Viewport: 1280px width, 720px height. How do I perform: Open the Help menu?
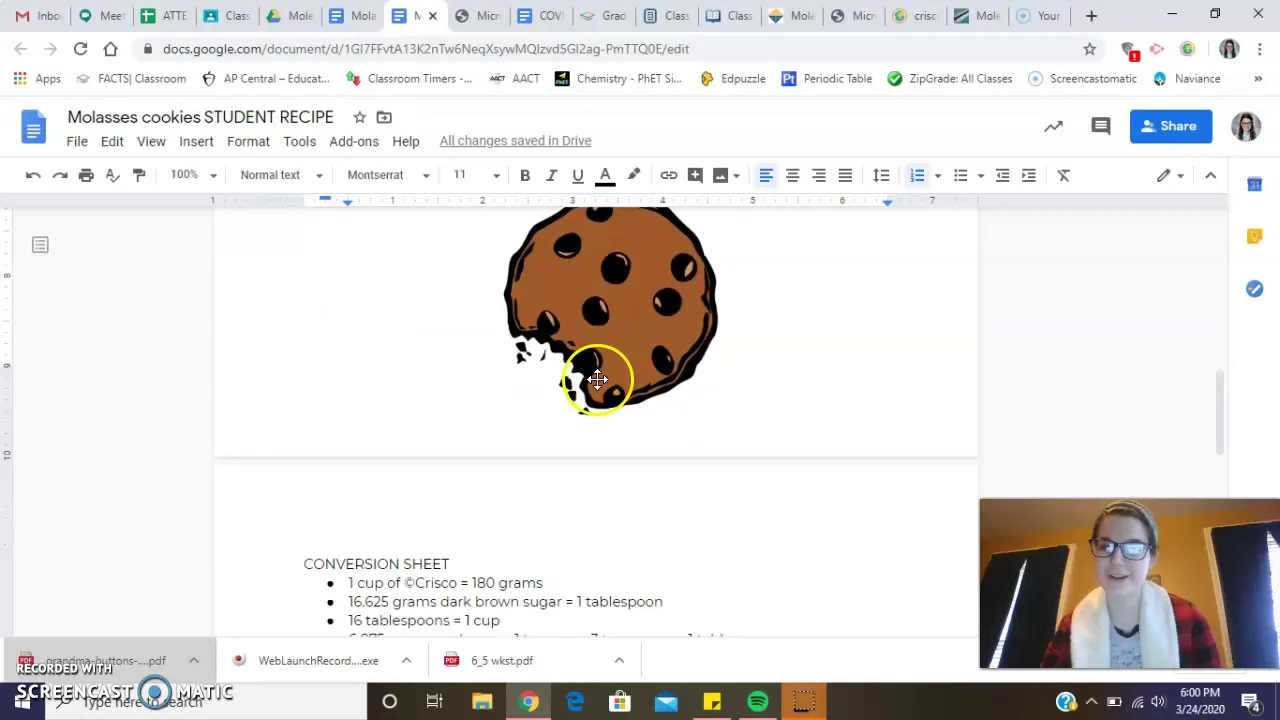pos(406,141)
